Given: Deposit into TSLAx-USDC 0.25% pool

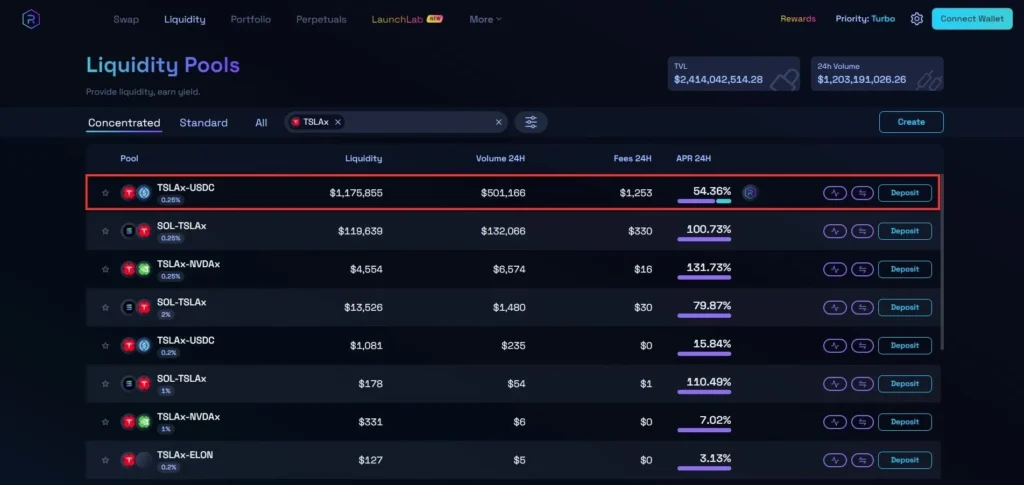Looking at the screenshot, I should [x=904, y=193].
